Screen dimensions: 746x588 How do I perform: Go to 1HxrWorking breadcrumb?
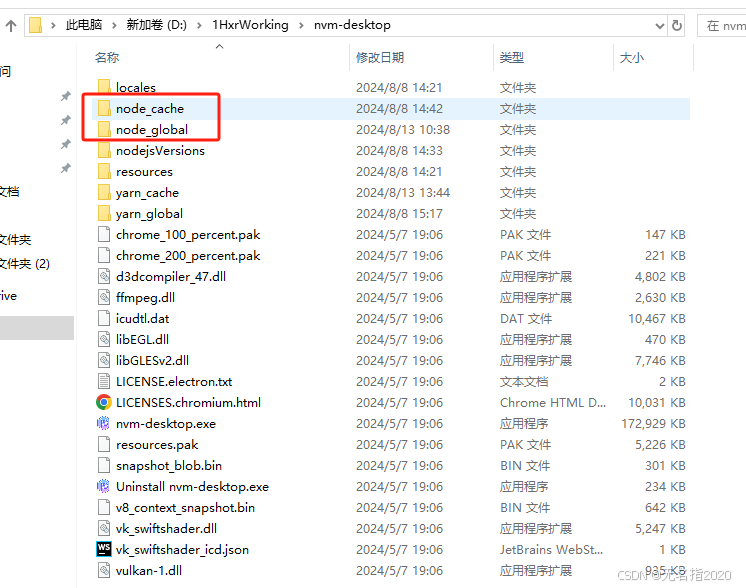coord(250,25)
